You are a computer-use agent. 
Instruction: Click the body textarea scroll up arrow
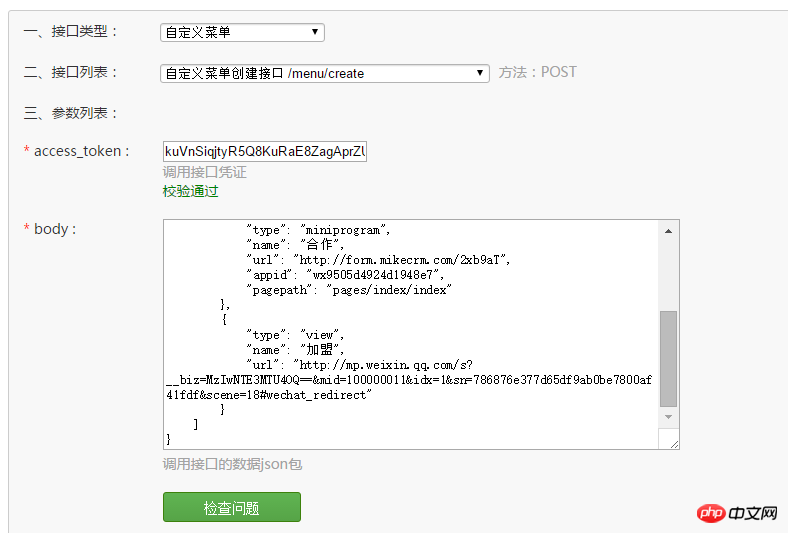point(669,230)
